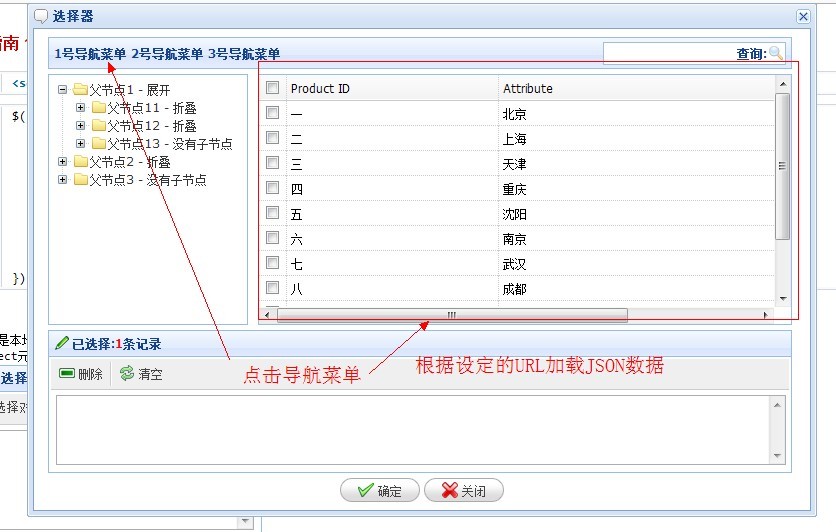
Task: Expand the 父节点2 tree node
Action: 63,162
